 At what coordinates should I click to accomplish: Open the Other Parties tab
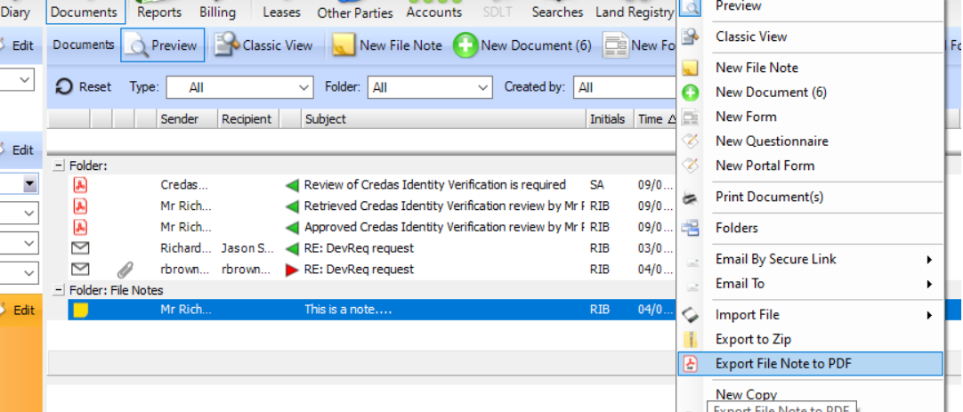click(x=355, y=12)
